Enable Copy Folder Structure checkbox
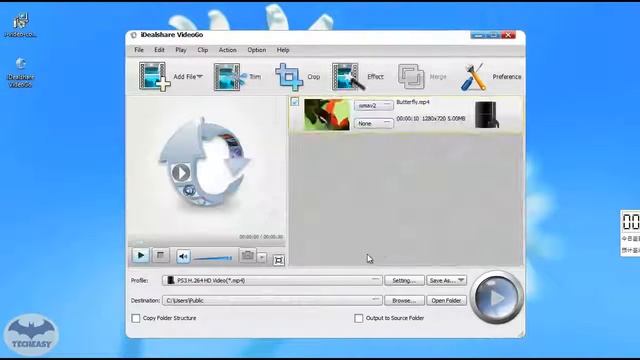The width and height of the screenshot is (640, 360). point(136,318)
